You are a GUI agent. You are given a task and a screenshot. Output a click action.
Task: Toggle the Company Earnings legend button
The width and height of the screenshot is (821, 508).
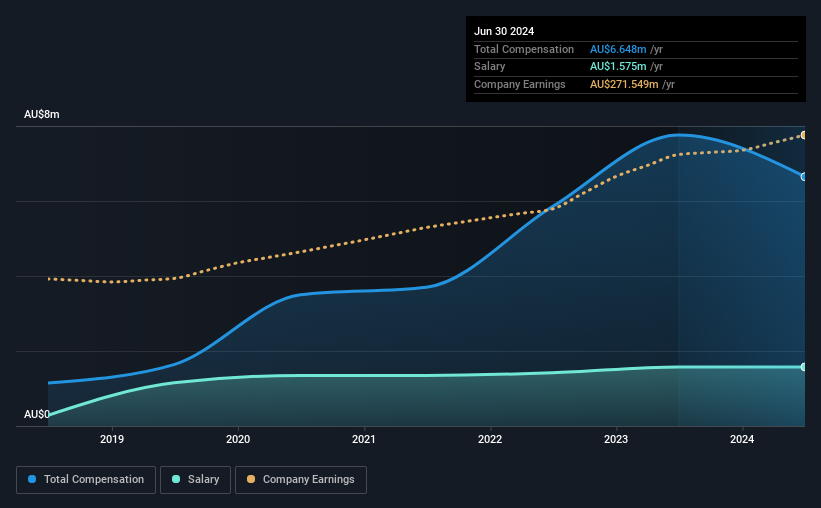(x=301, y=480)
